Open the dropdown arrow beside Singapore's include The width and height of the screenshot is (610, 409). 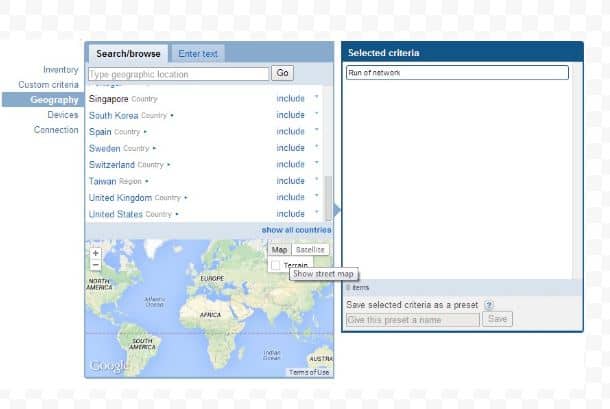[x=316, y=97]
